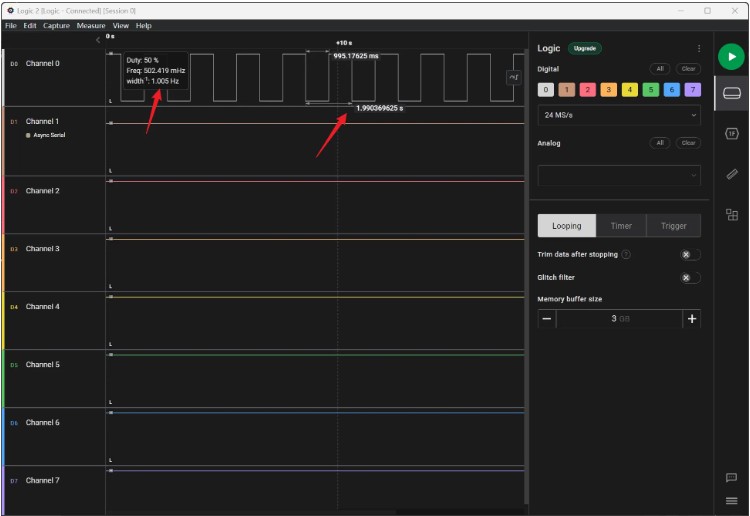
Task: Open the hamburger menu at bottom right
Action: tap(731, 500)
